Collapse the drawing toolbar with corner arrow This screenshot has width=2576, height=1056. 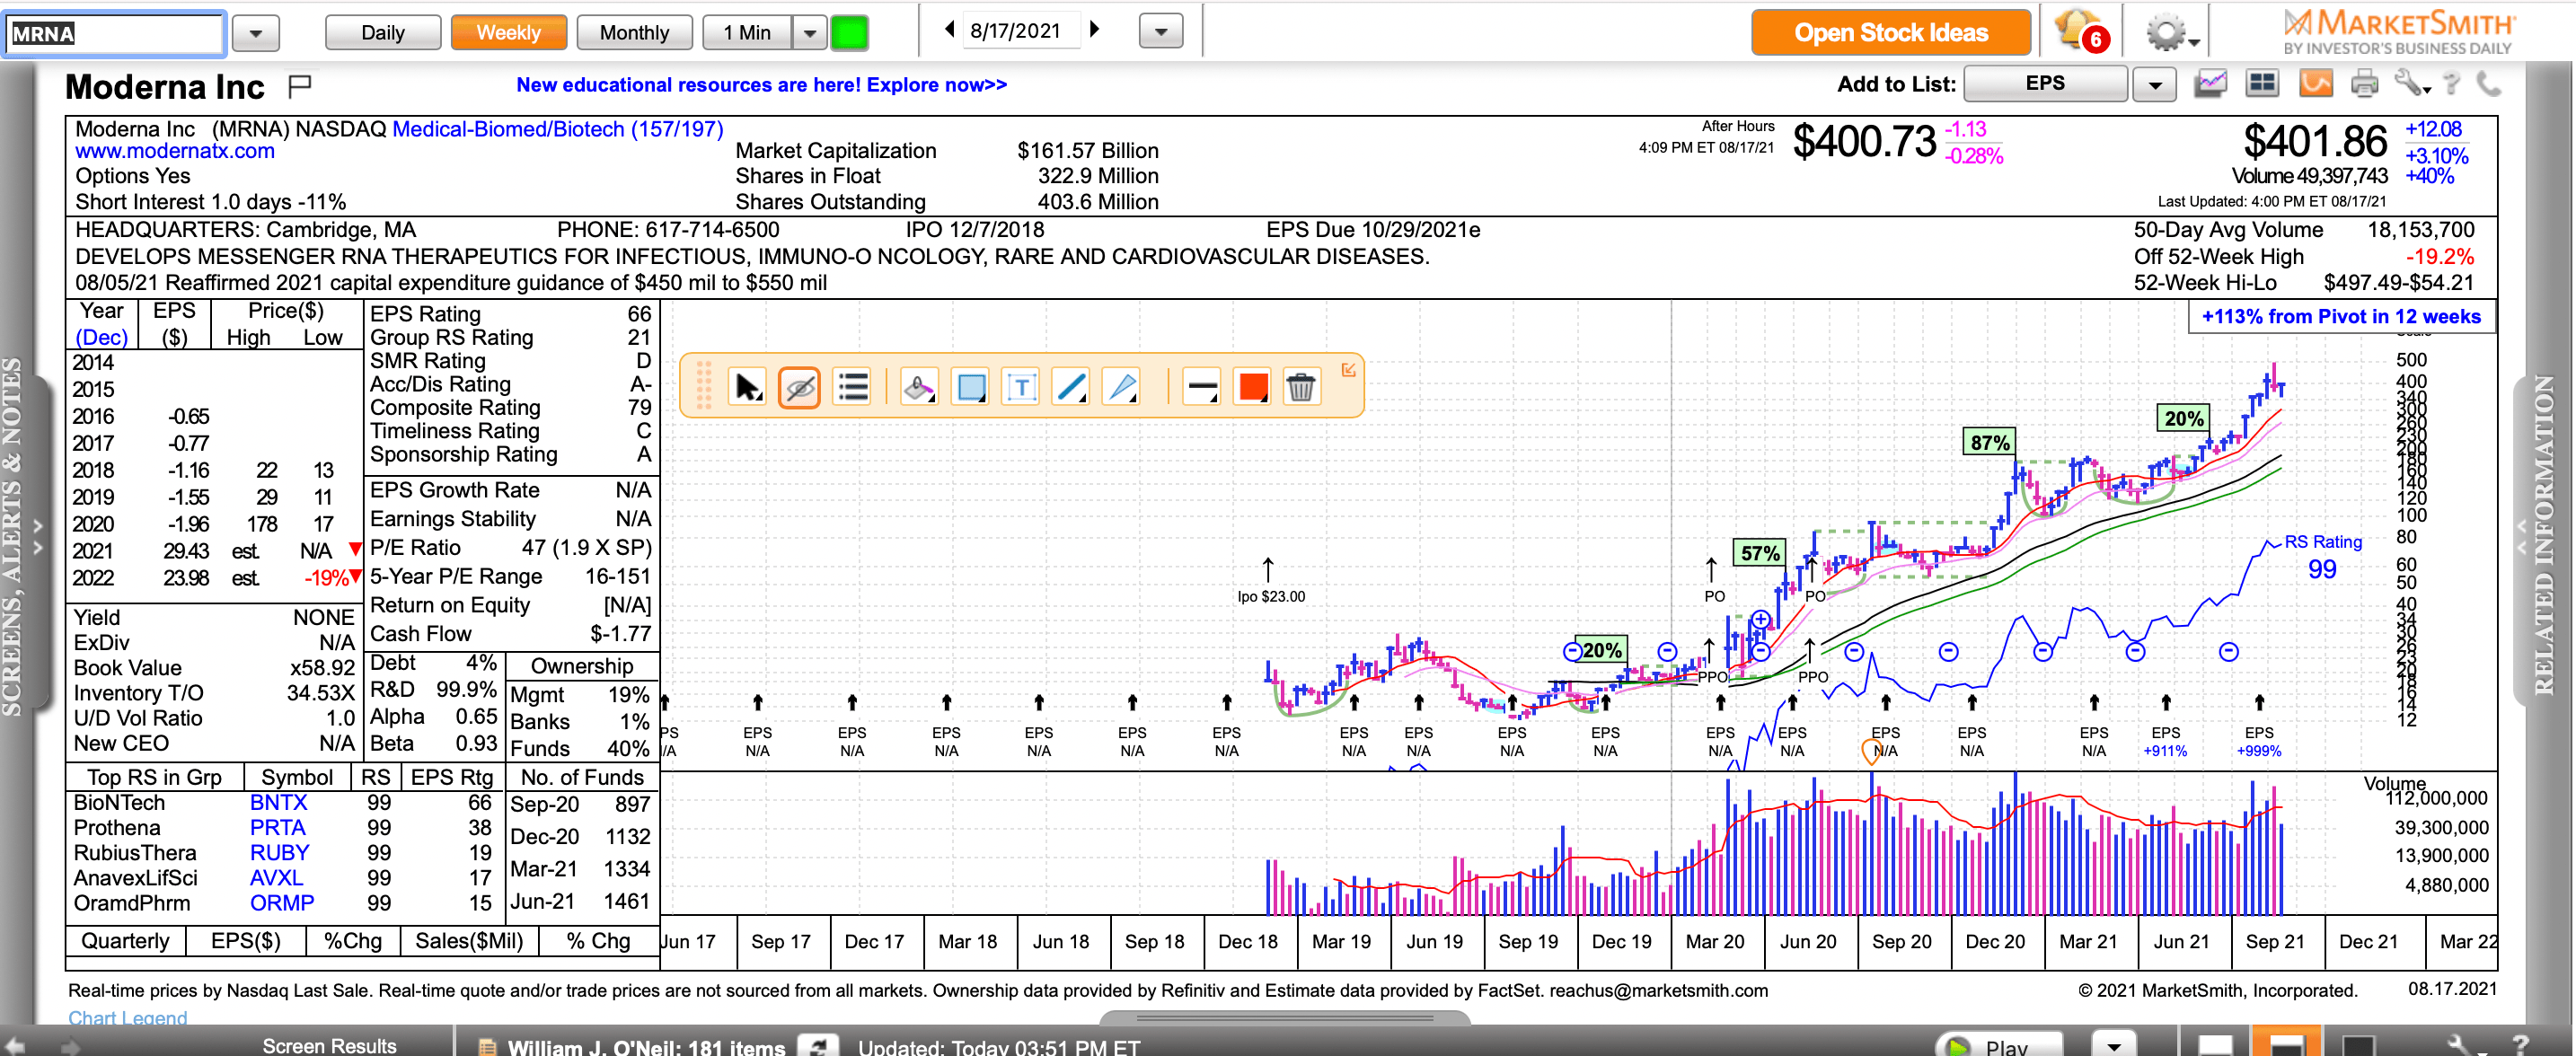point(1348,370)
